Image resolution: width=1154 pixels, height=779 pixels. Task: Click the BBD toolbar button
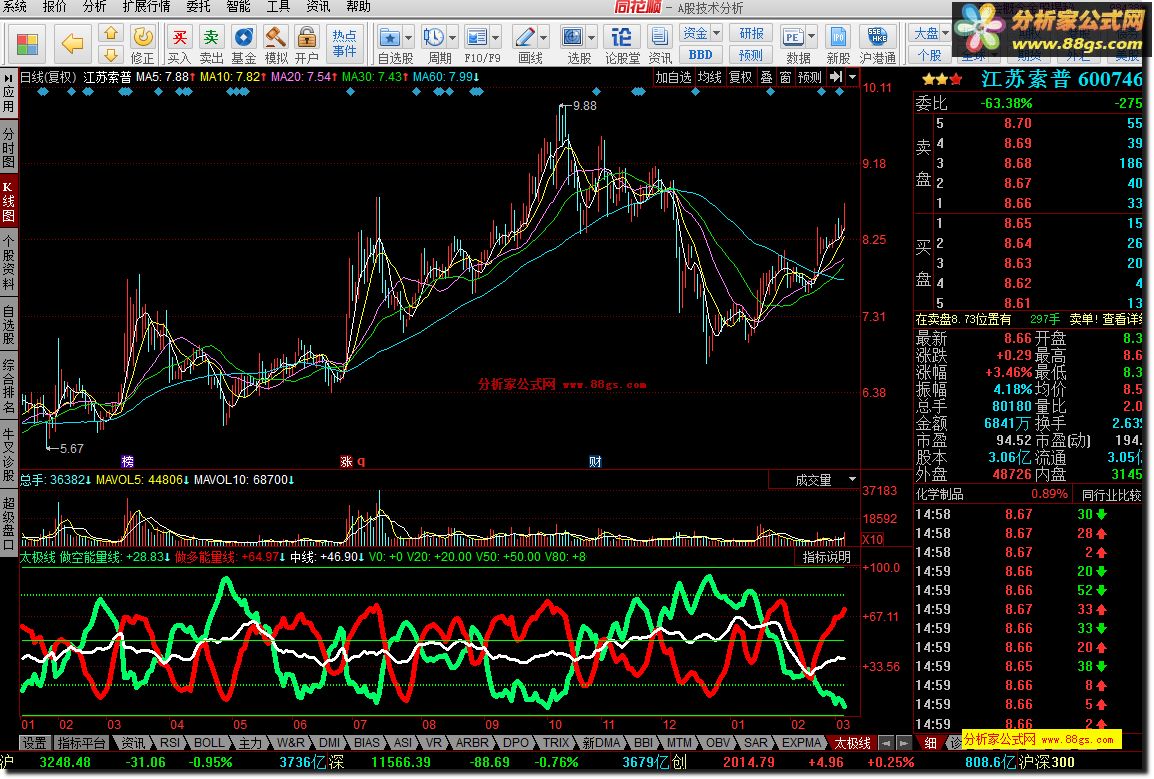tap(700, 54)
